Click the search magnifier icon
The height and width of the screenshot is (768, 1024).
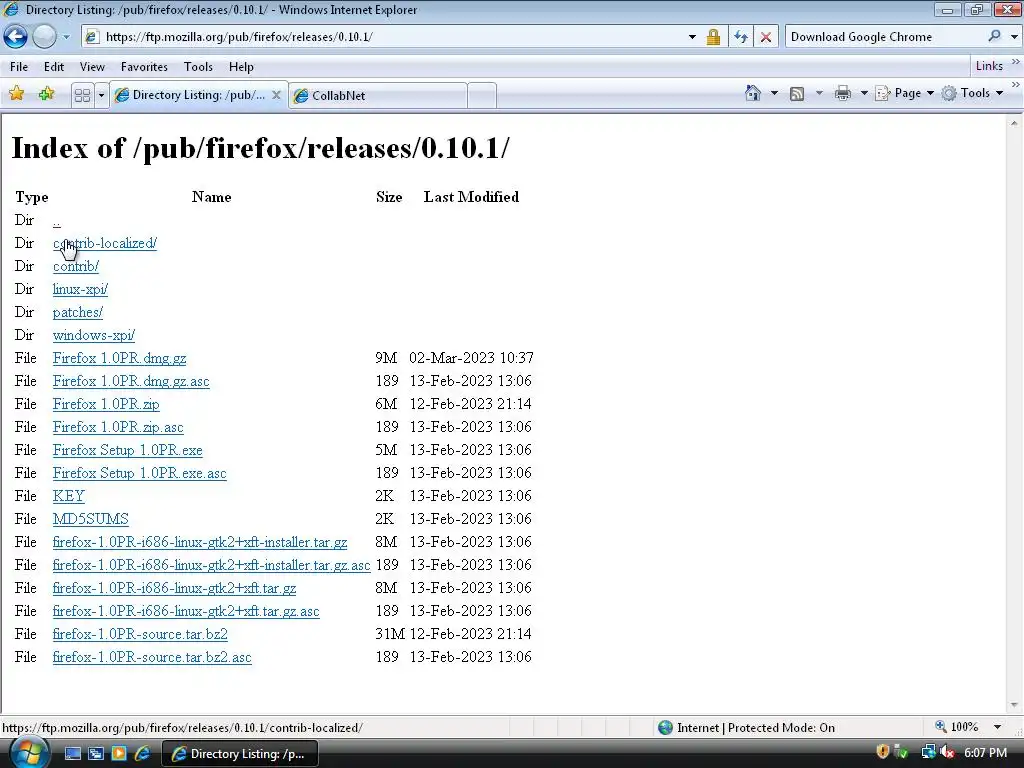995,37
